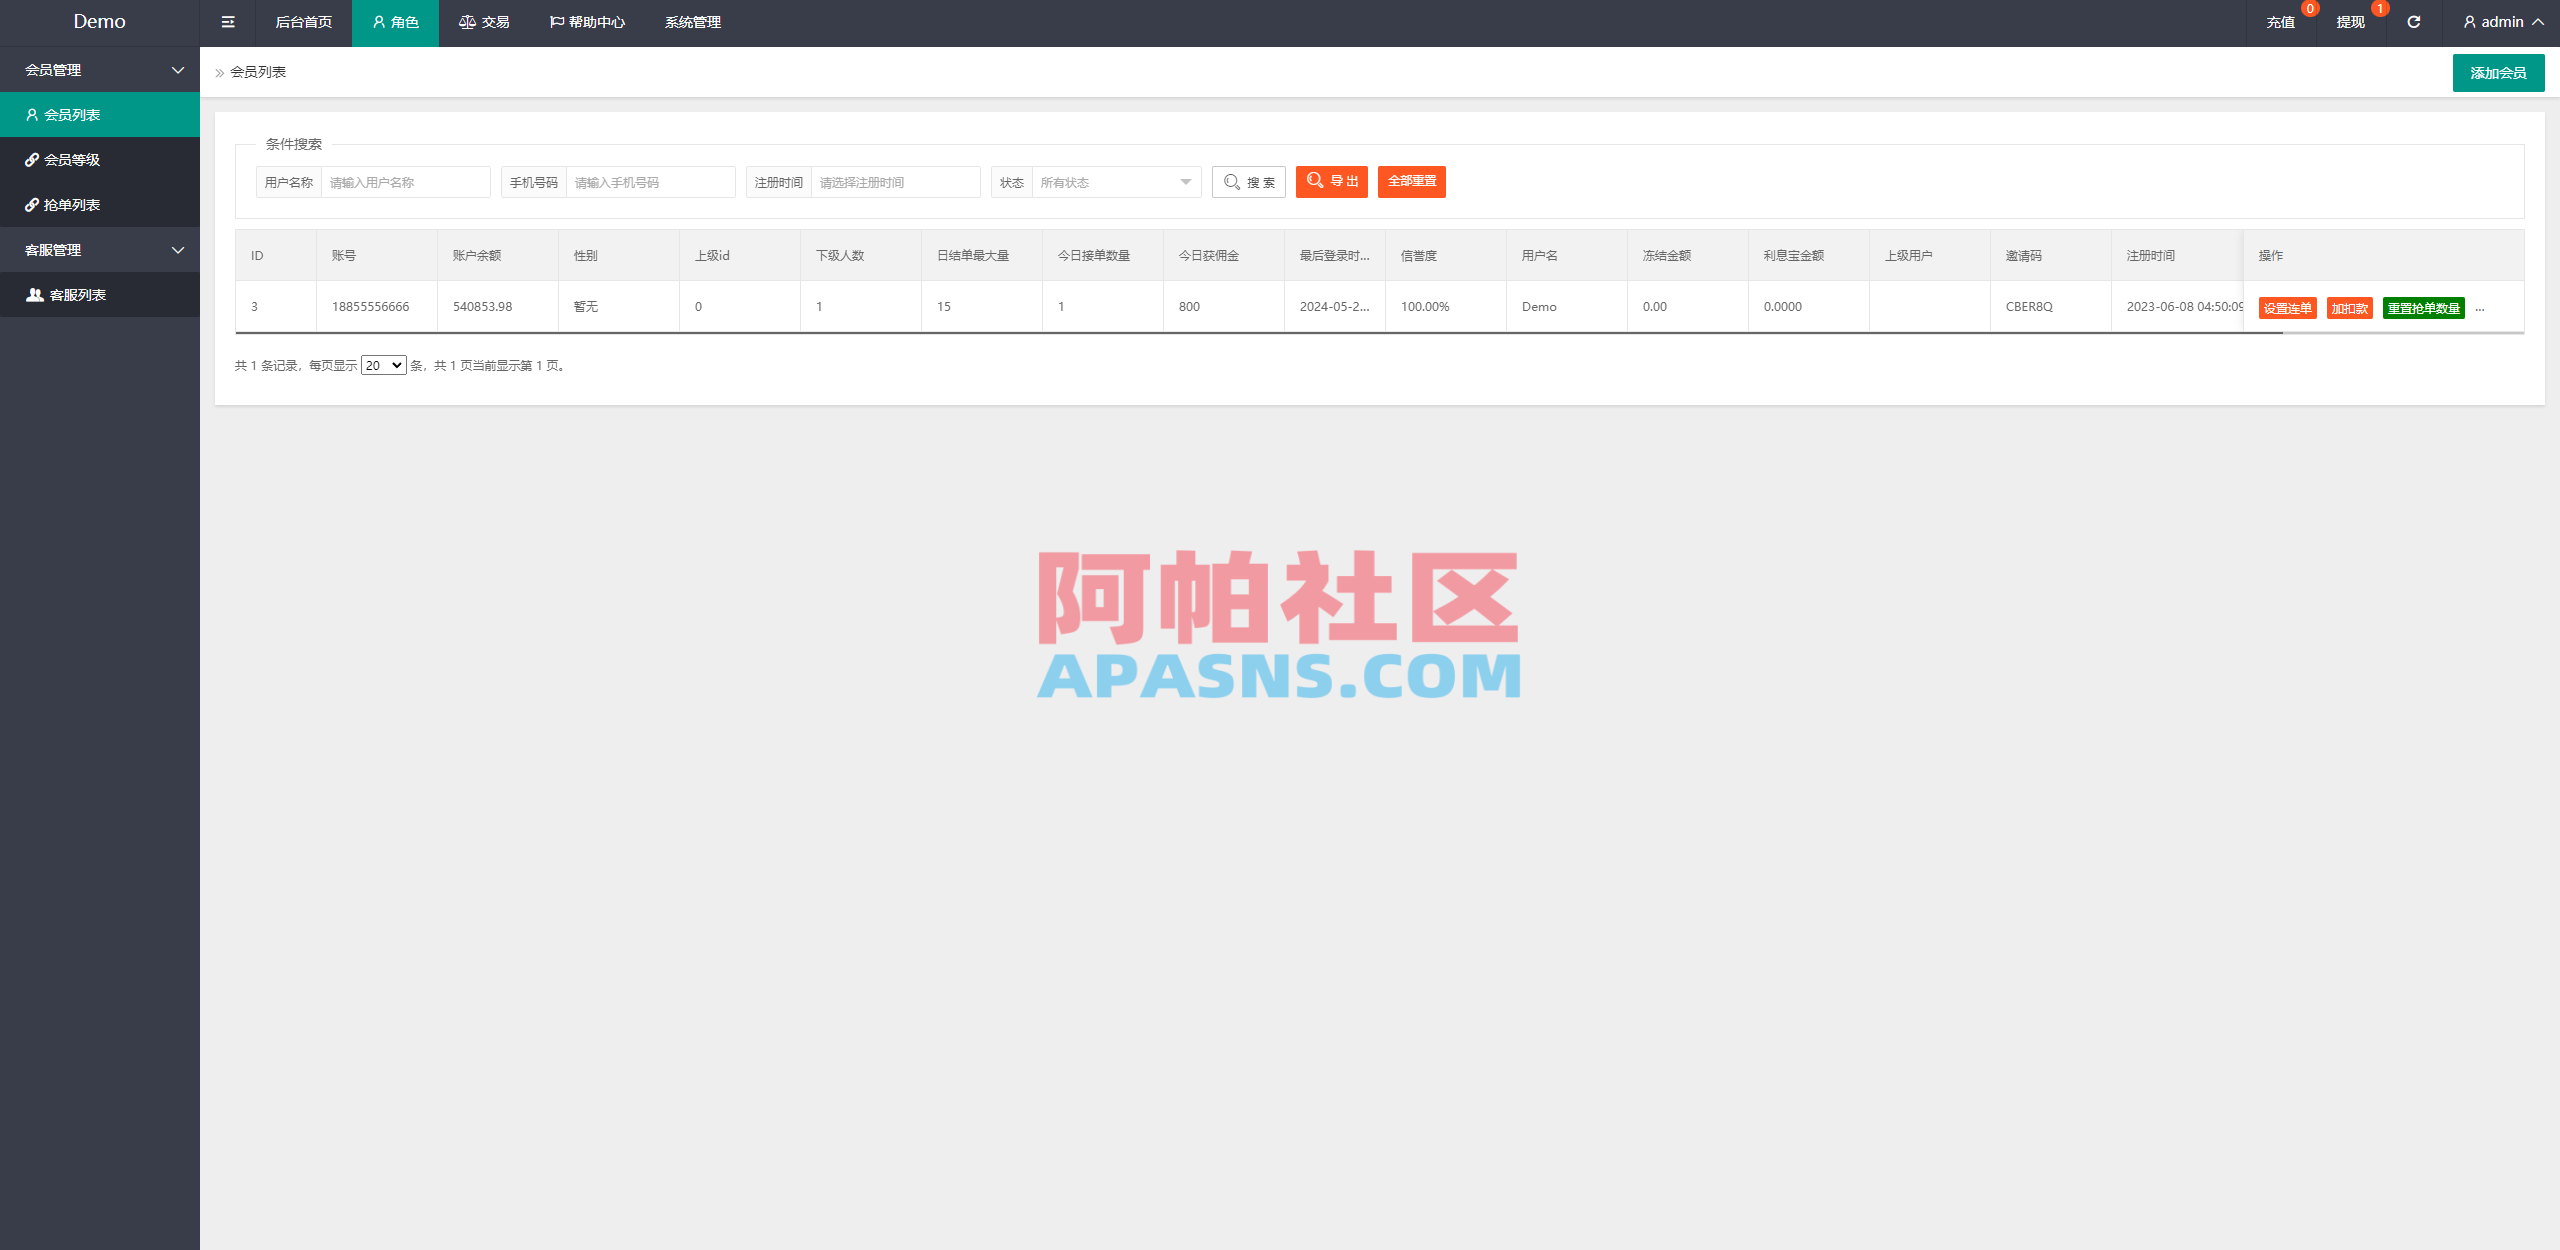2560x1250 pixels.
Task: Change page size in the 20 selector
Action: (x=383, y=365)
